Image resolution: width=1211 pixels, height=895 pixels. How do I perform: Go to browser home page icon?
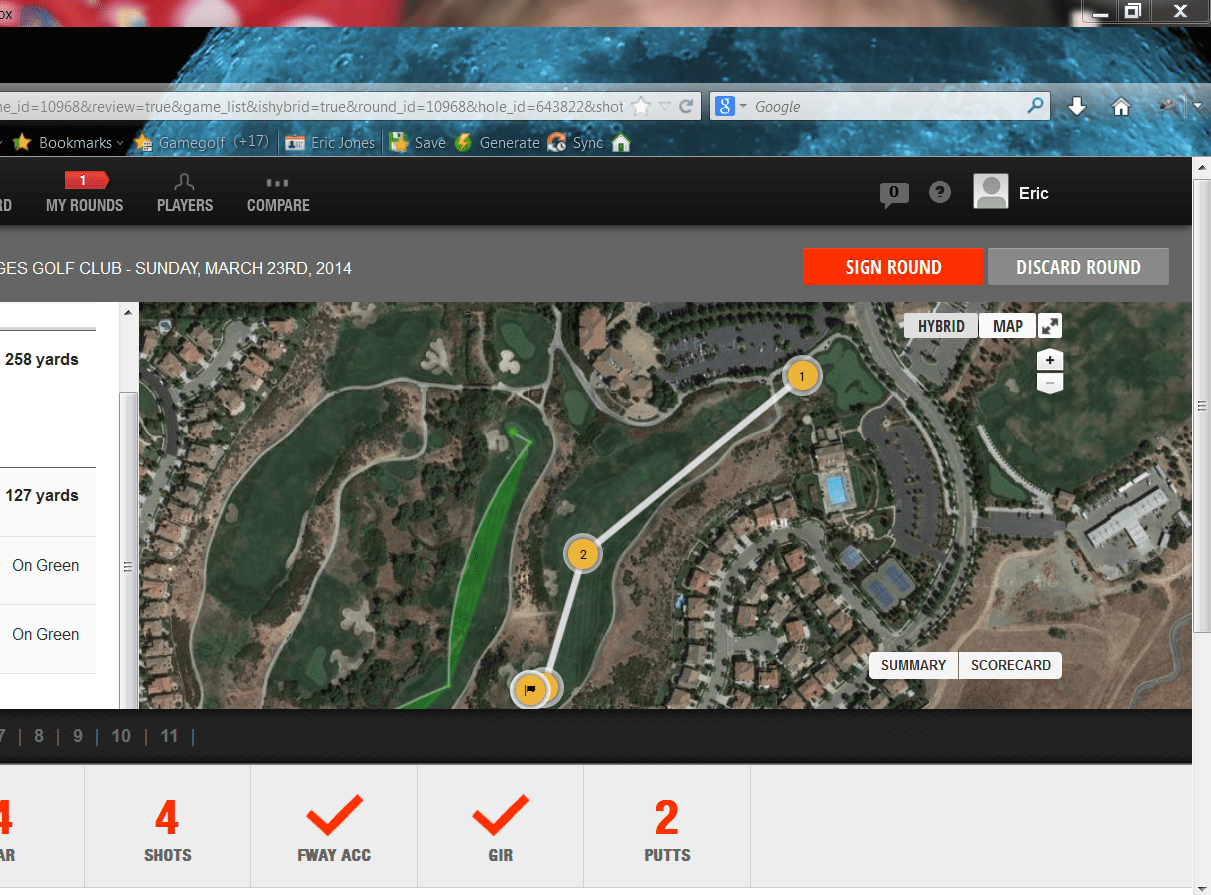[1121, 107]
